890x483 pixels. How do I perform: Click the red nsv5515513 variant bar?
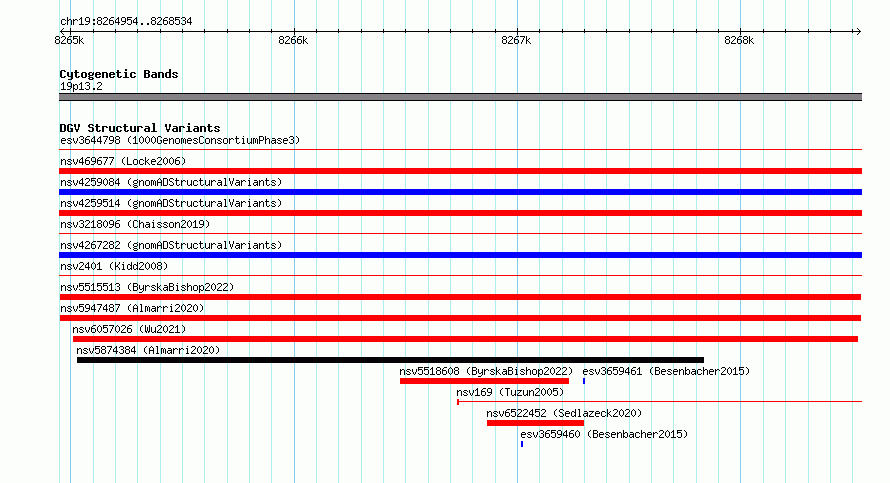click(460, 297)
